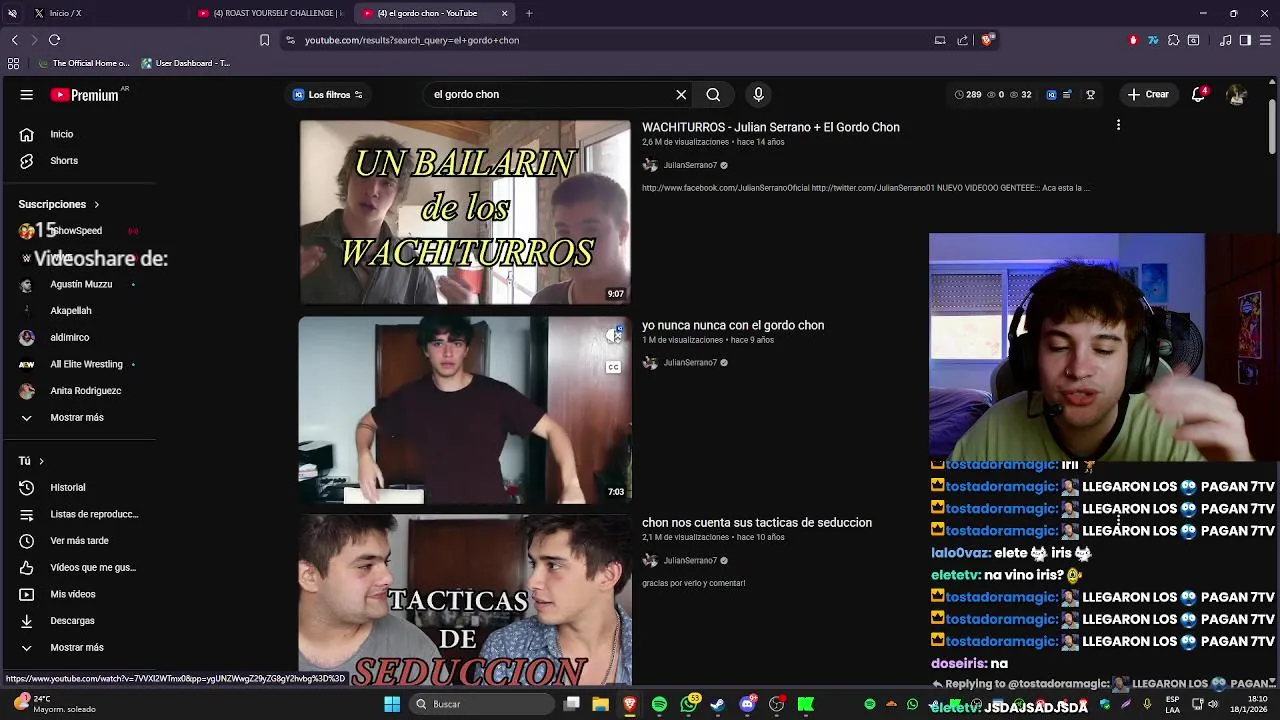Share the page with the share icon
The image size is (1280, 720).
coord(963,40)
